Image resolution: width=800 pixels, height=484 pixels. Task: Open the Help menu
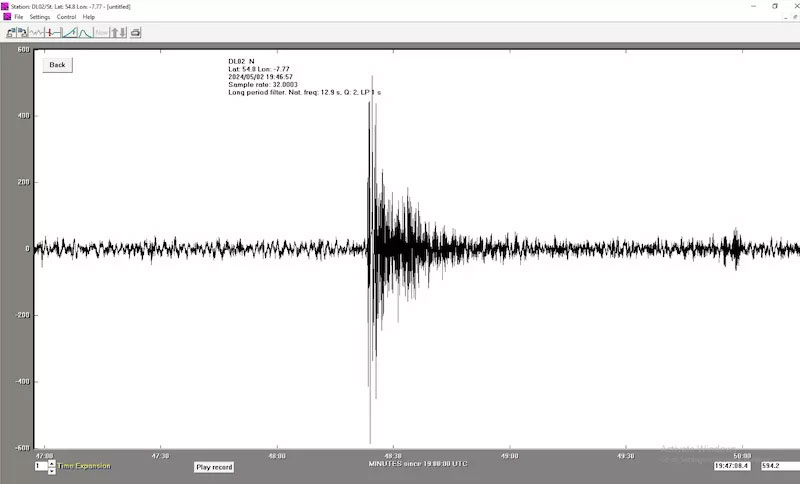tap(89, 17)
